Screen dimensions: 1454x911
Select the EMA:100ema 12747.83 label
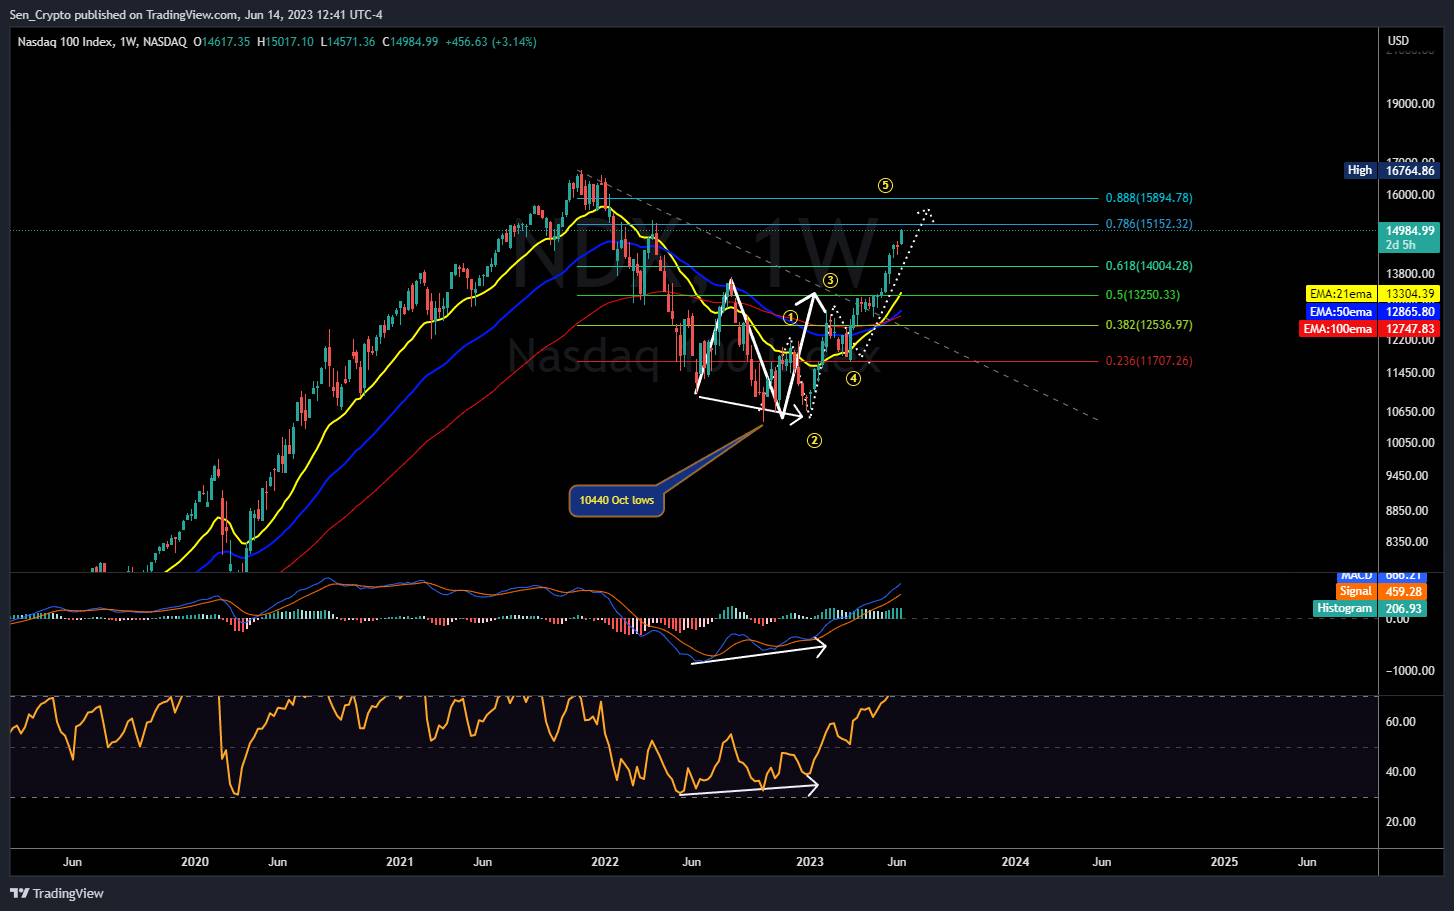pos(1369,329)
